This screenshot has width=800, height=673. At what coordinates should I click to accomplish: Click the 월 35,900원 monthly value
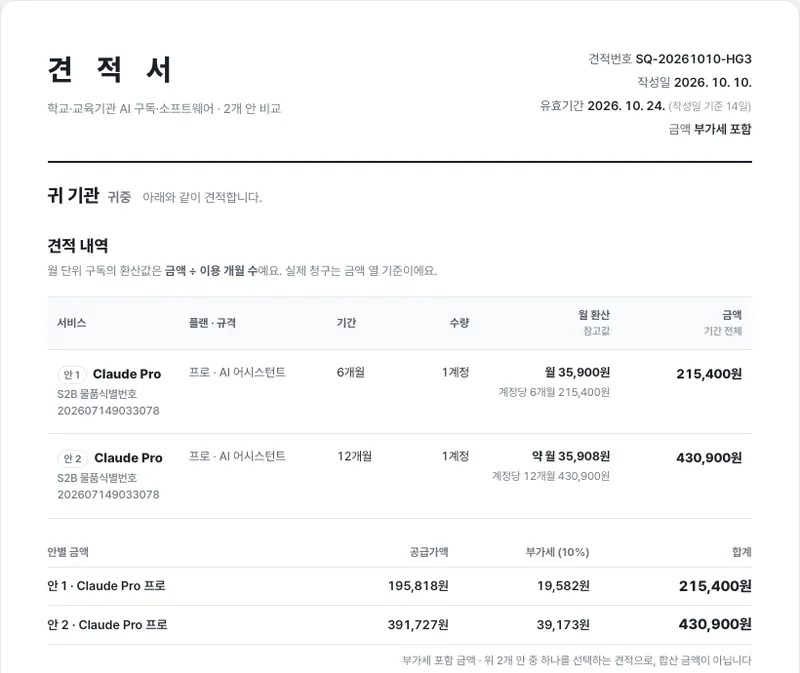point(577,372)
